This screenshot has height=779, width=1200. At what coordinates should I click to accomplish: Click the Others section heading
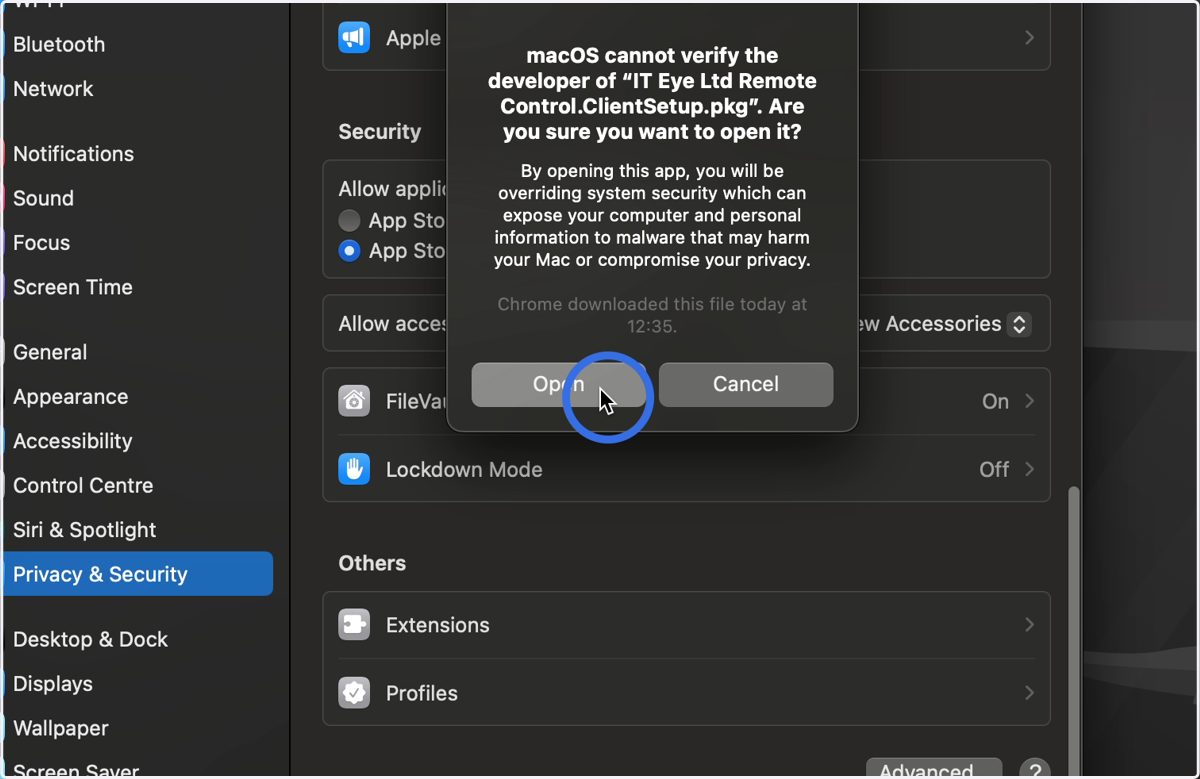(x=372, y=563)
